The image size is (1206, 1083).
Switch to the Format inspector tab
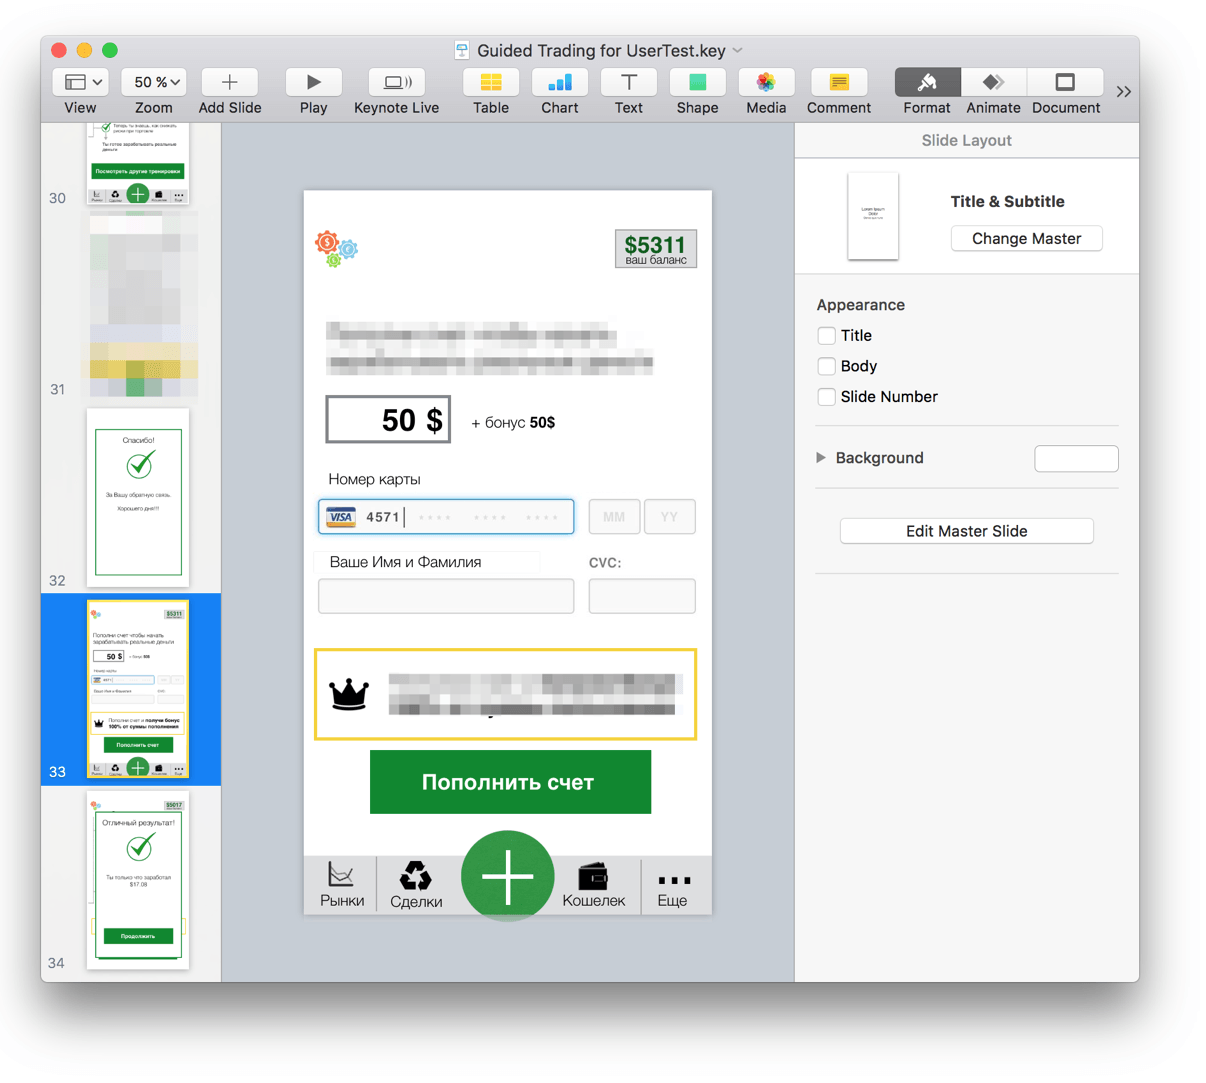click(927, 82)
